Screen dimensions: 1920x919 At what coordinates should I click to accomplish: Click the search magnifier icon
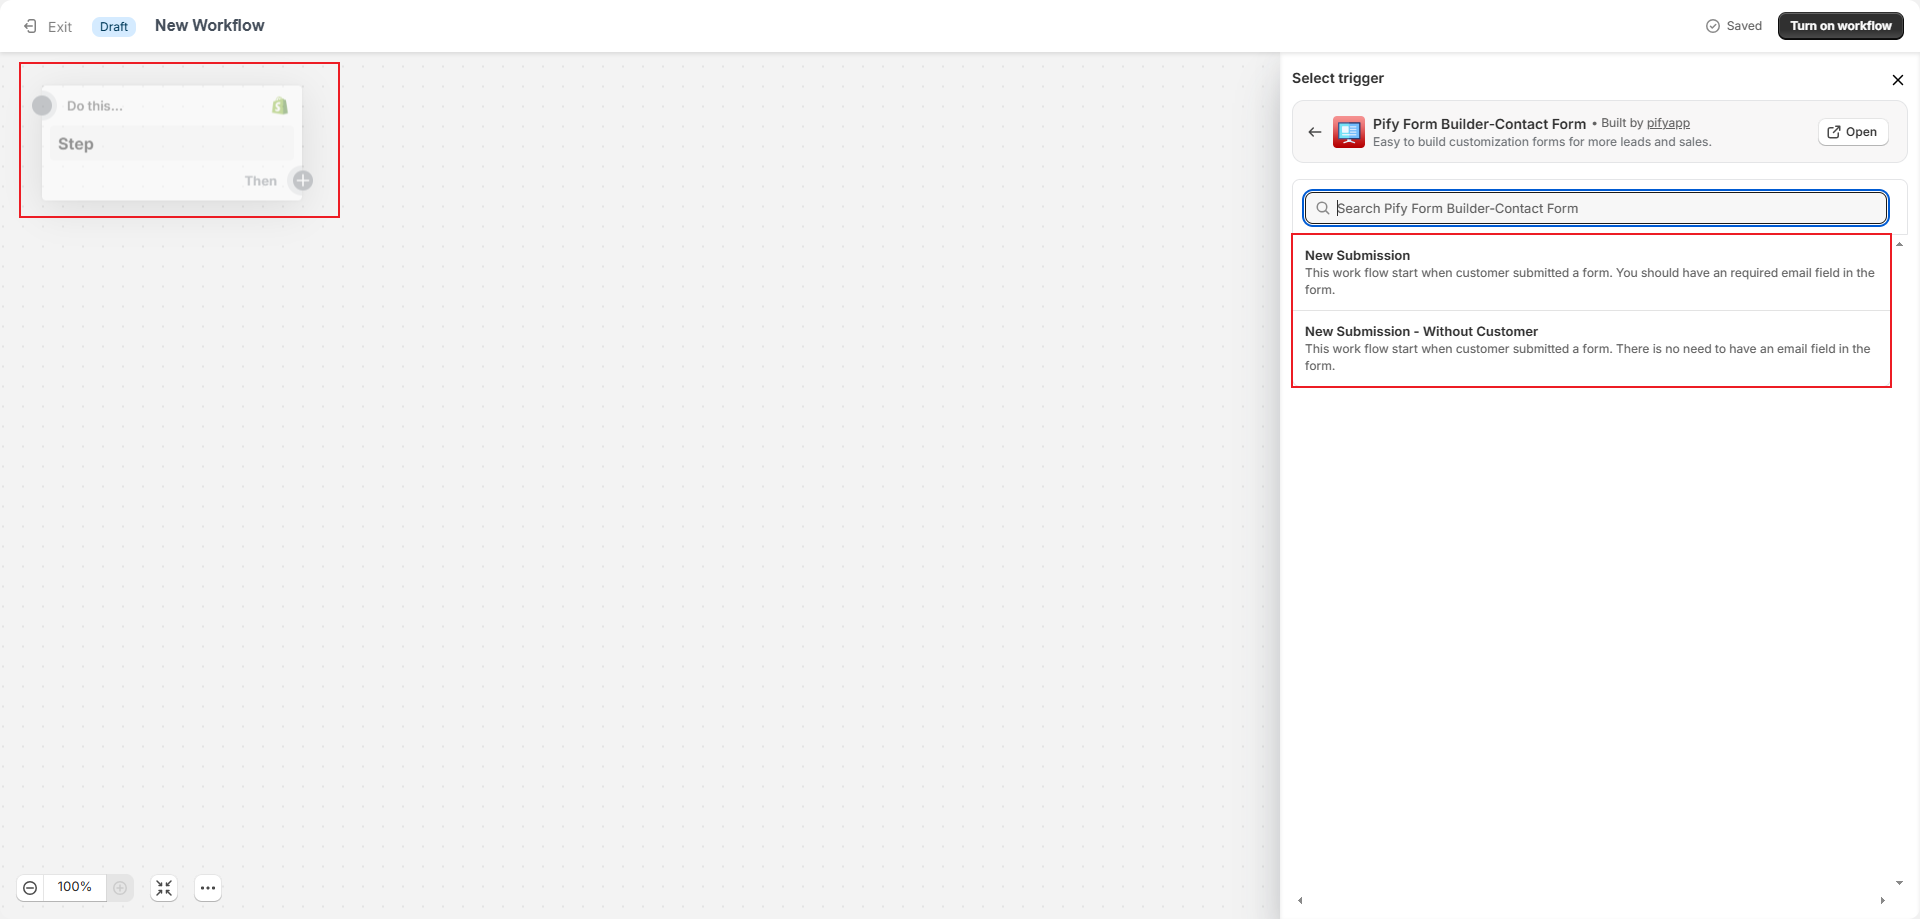coord(1323,208)
